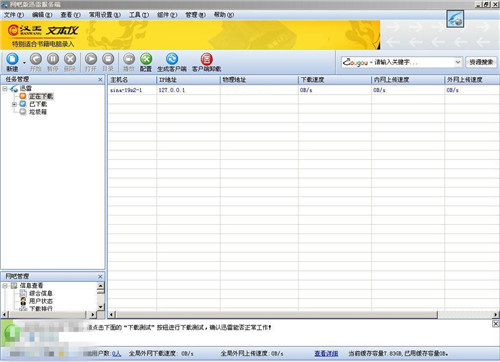Select the 垃圾箱 trash icon
Viewport: 500px width, 362px height.
(x=23, y=112)
